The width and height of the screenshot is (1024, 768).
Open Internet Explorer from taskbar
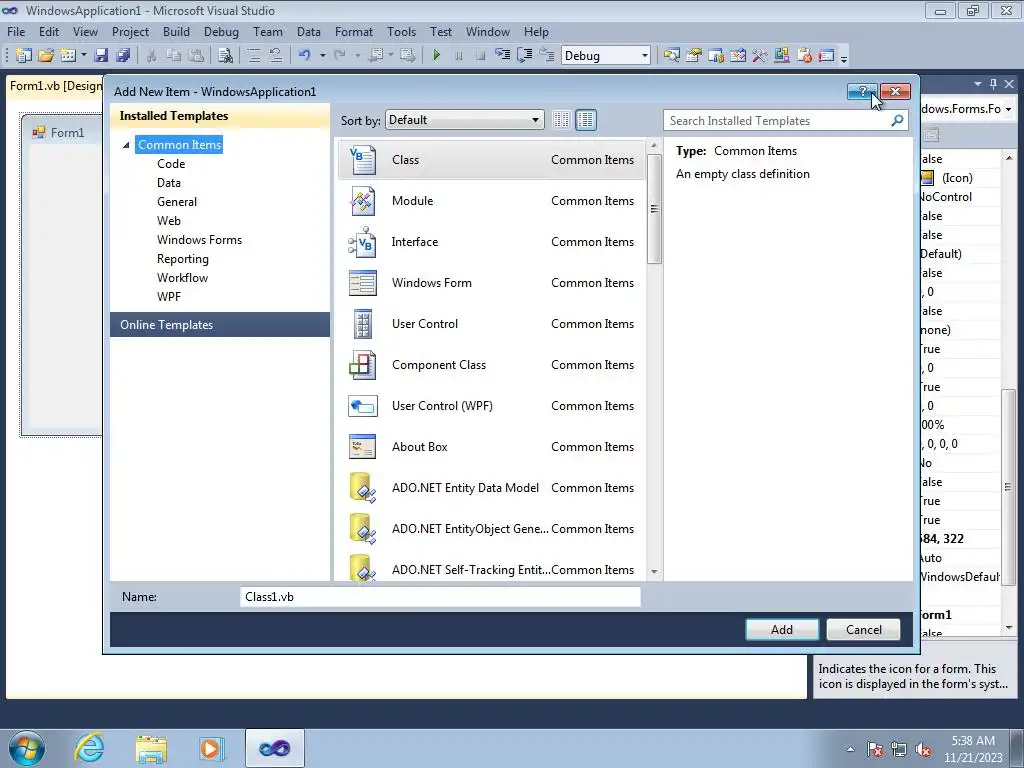[x=89, y=748]
